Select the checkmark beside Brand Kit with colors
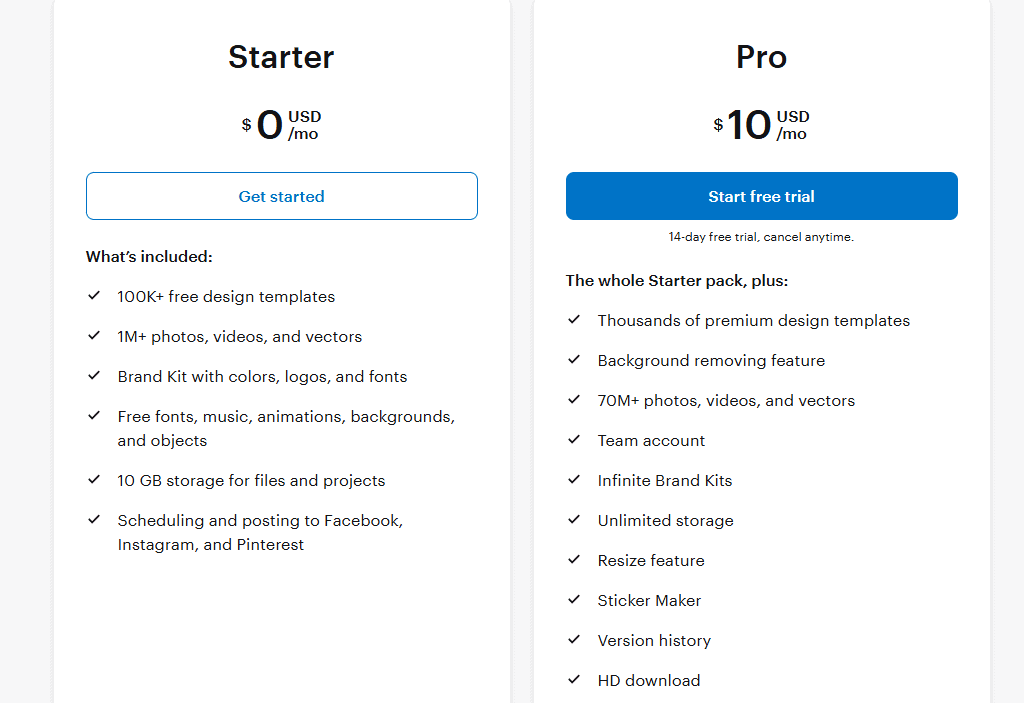The width and height of the screenshot is (1024, 703). (94, 376)
